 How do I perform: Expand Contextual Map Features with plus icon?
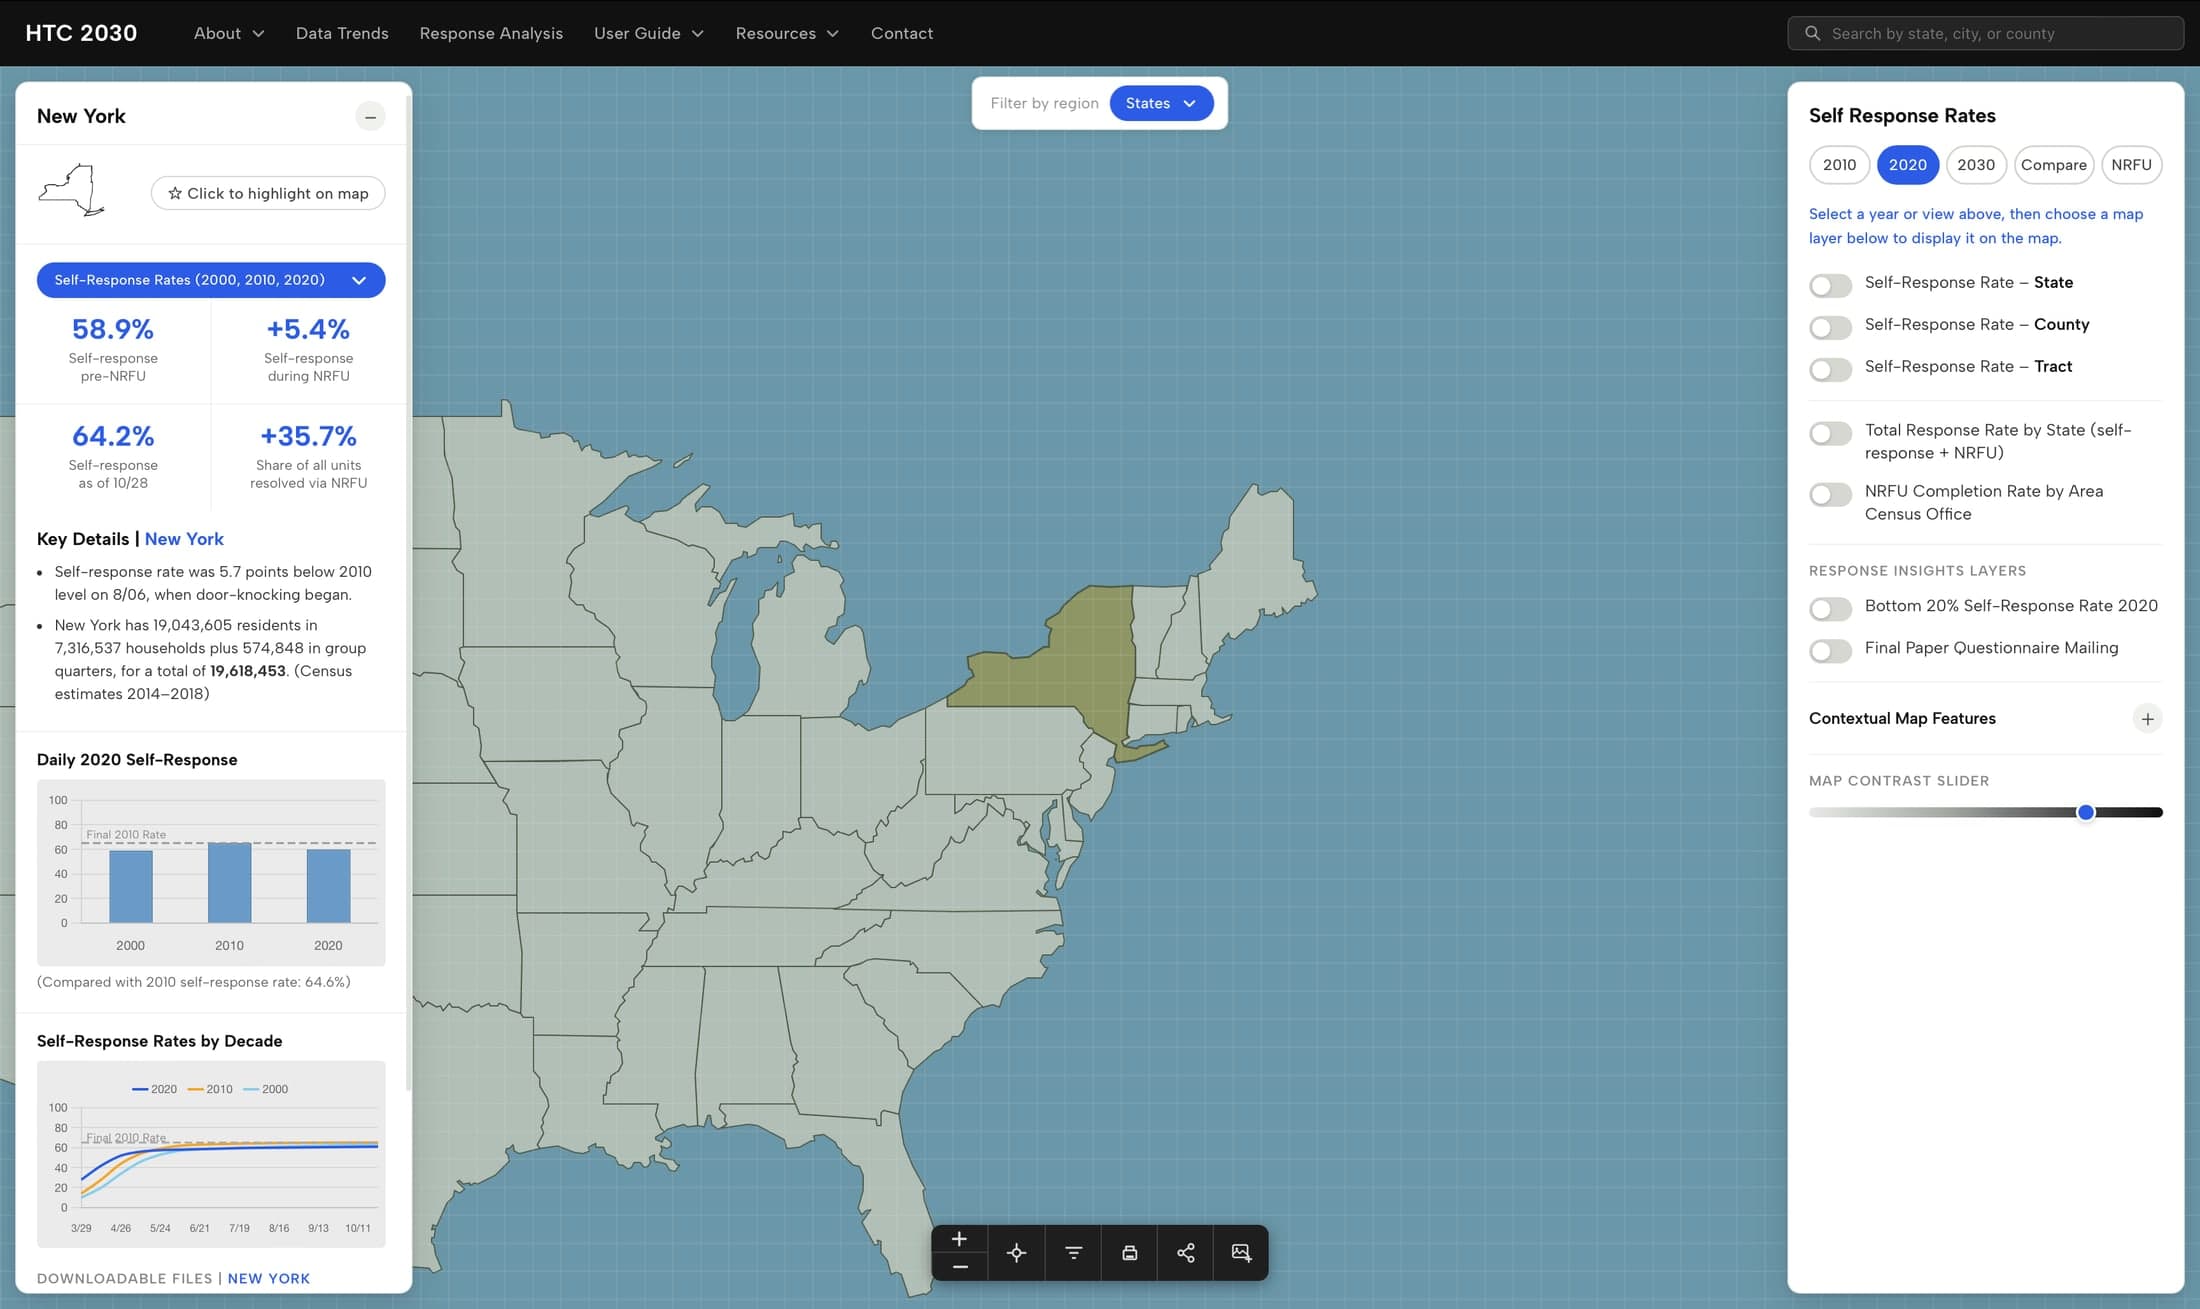tap(2147, 718)
